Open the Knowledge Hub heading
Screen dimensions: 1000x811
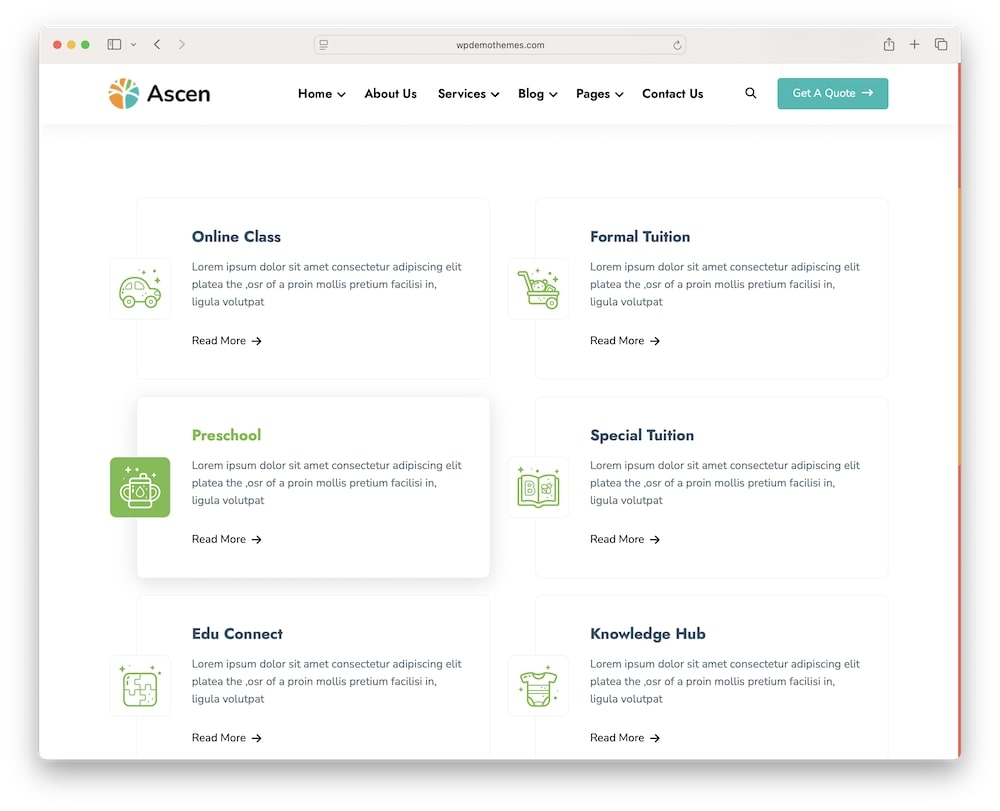(x=647, y=634)
